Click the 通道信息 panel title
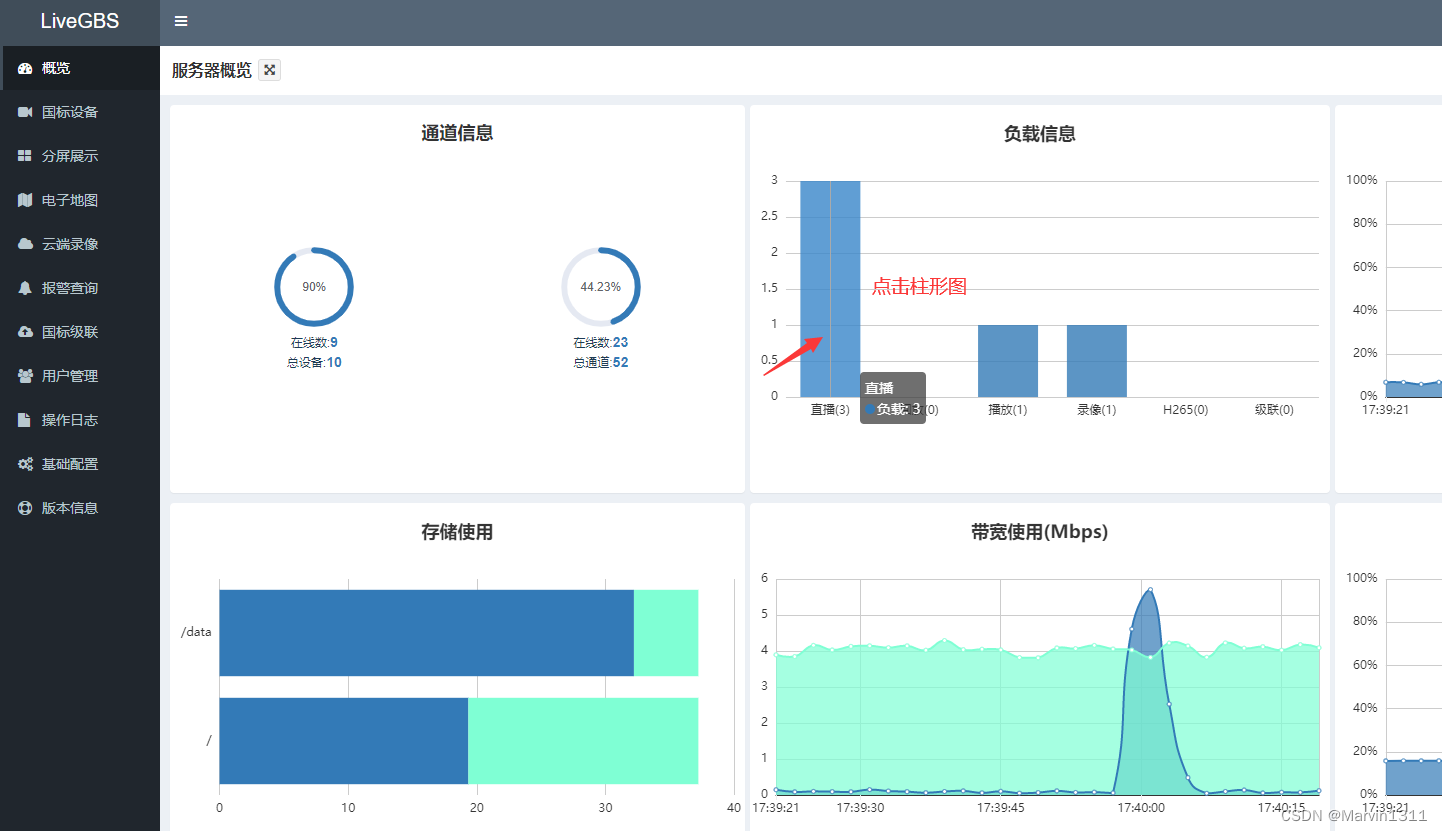The image size is (1442, 831). tap(457, 133)
